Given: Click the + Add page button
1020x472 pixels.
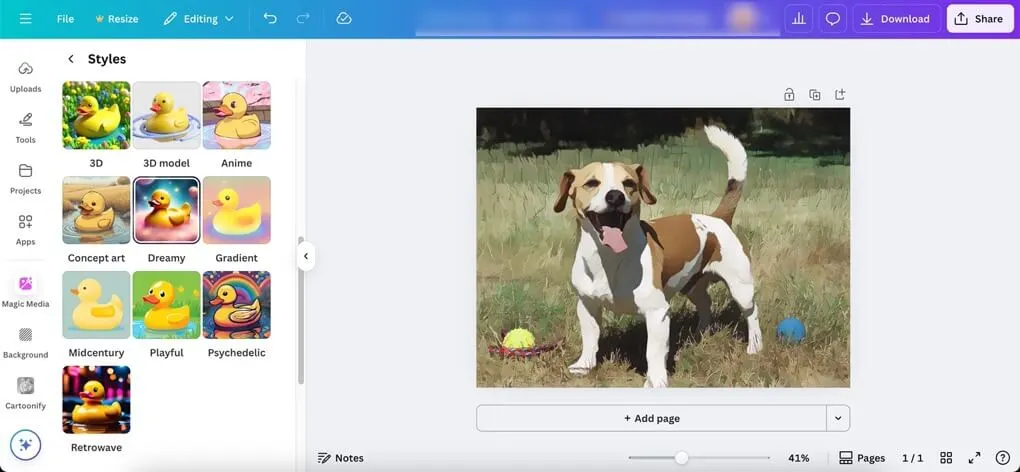Looking at the screenshot, I should (651, 418).
